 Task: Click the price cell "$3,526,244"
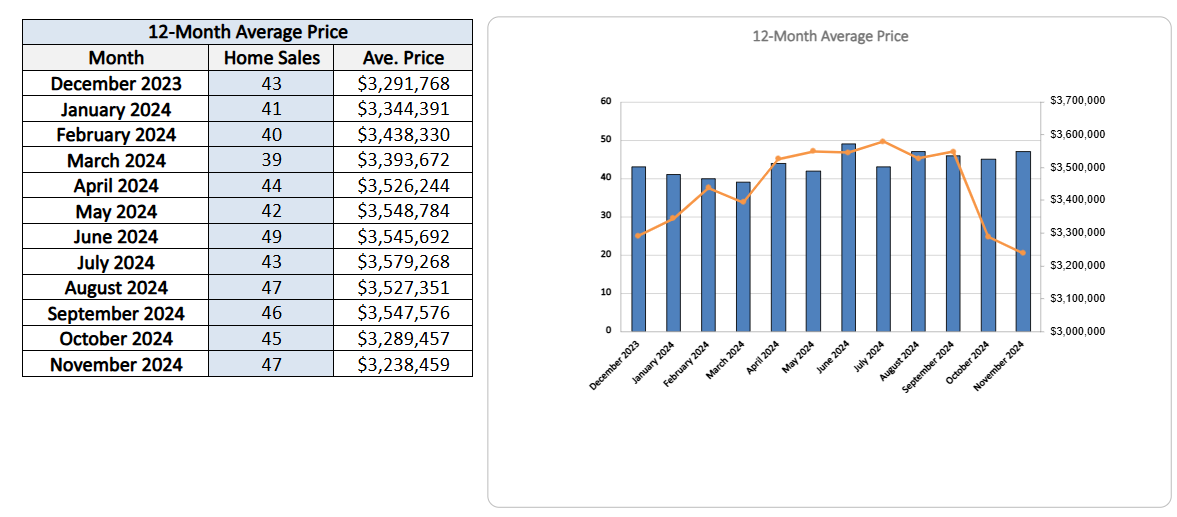pos(403,185)
